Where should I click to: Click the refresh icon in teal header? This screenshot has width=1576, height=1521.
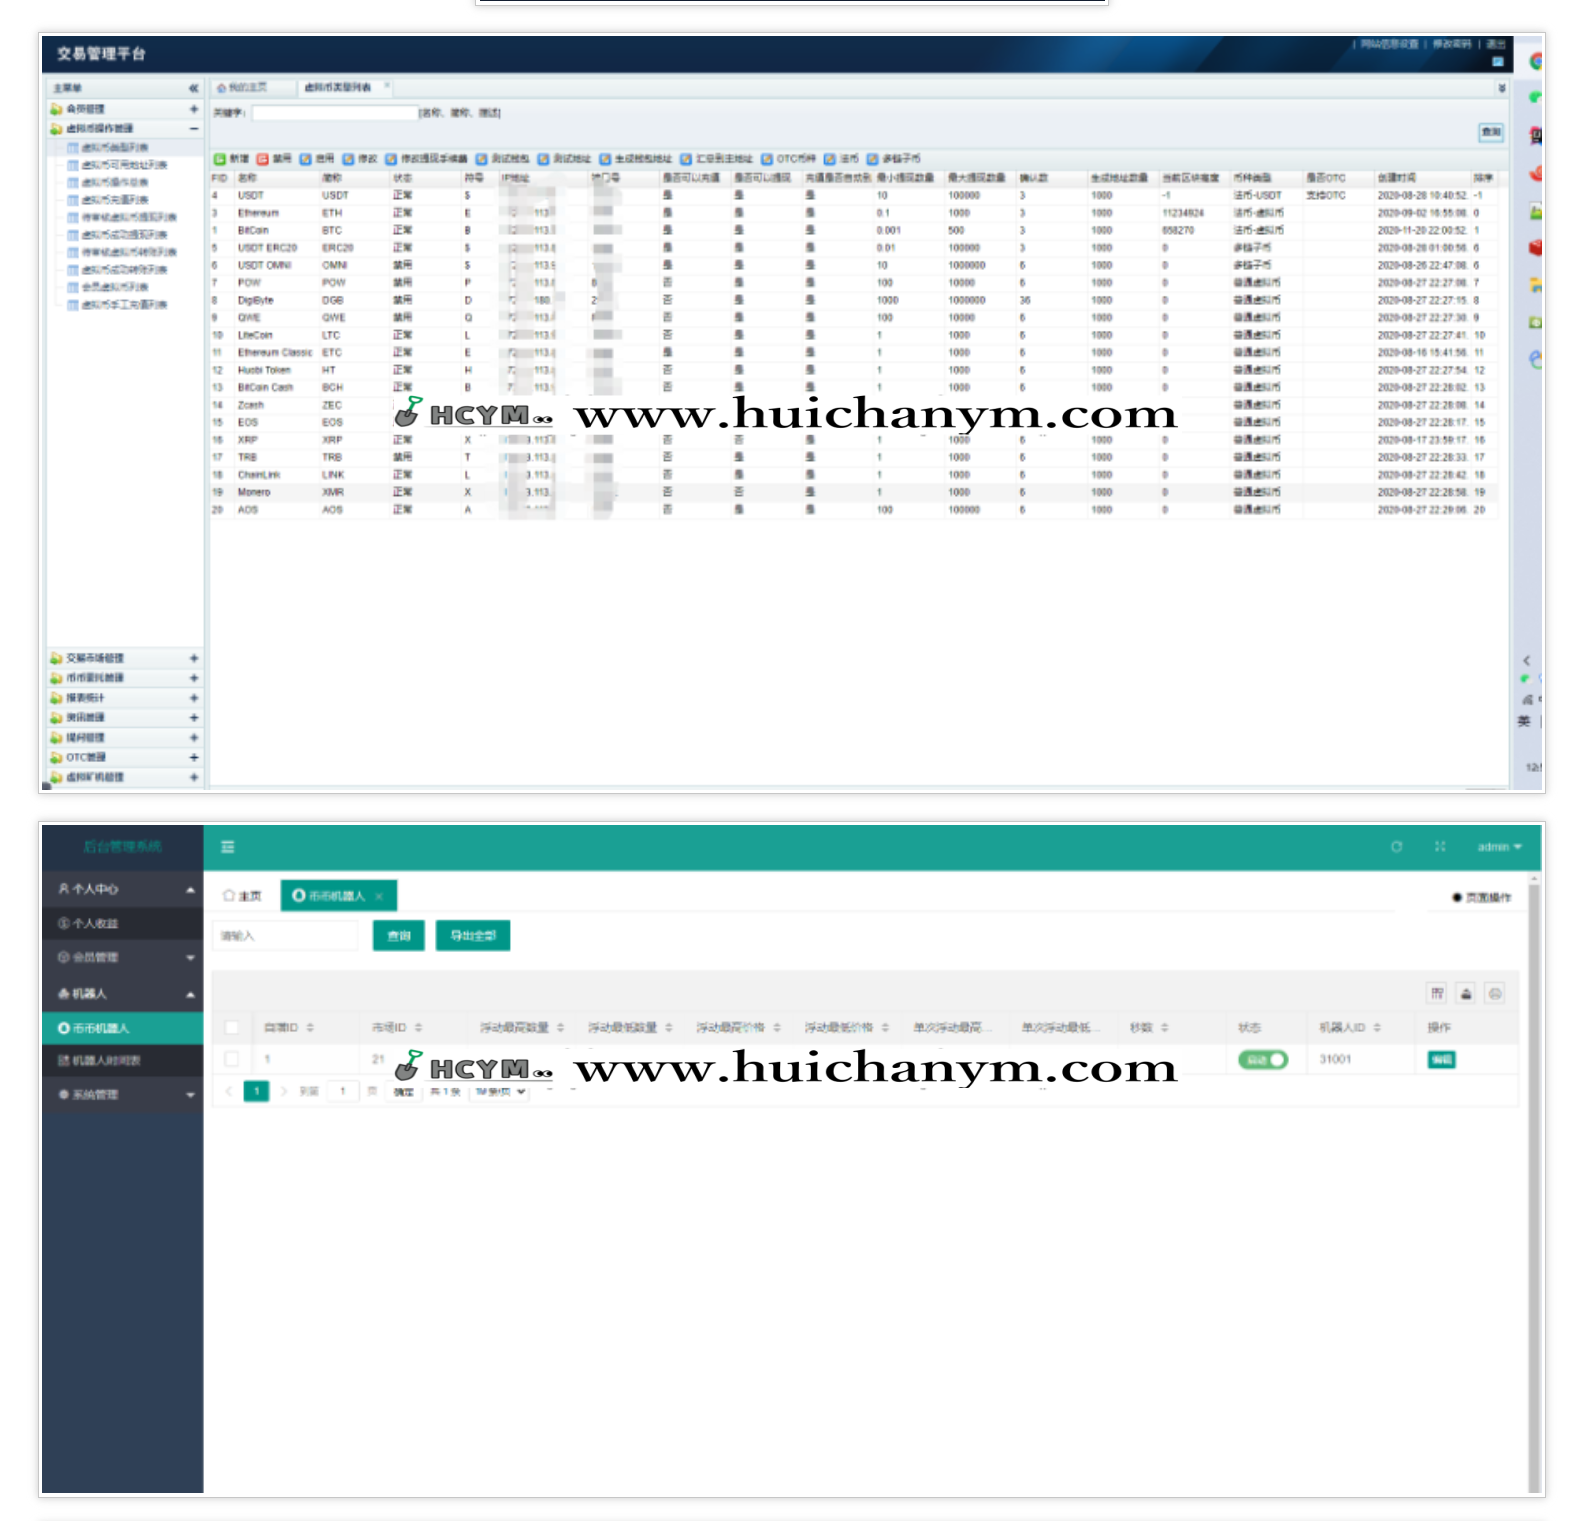tap(1396, 847)
